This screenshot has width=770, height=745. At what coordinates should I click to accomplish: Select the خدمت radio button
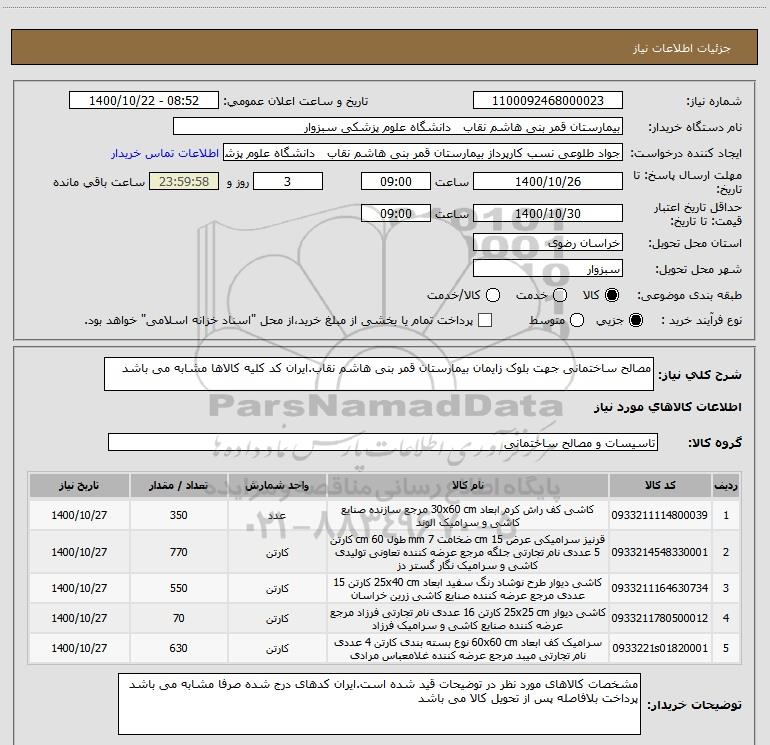coord(560,295)
